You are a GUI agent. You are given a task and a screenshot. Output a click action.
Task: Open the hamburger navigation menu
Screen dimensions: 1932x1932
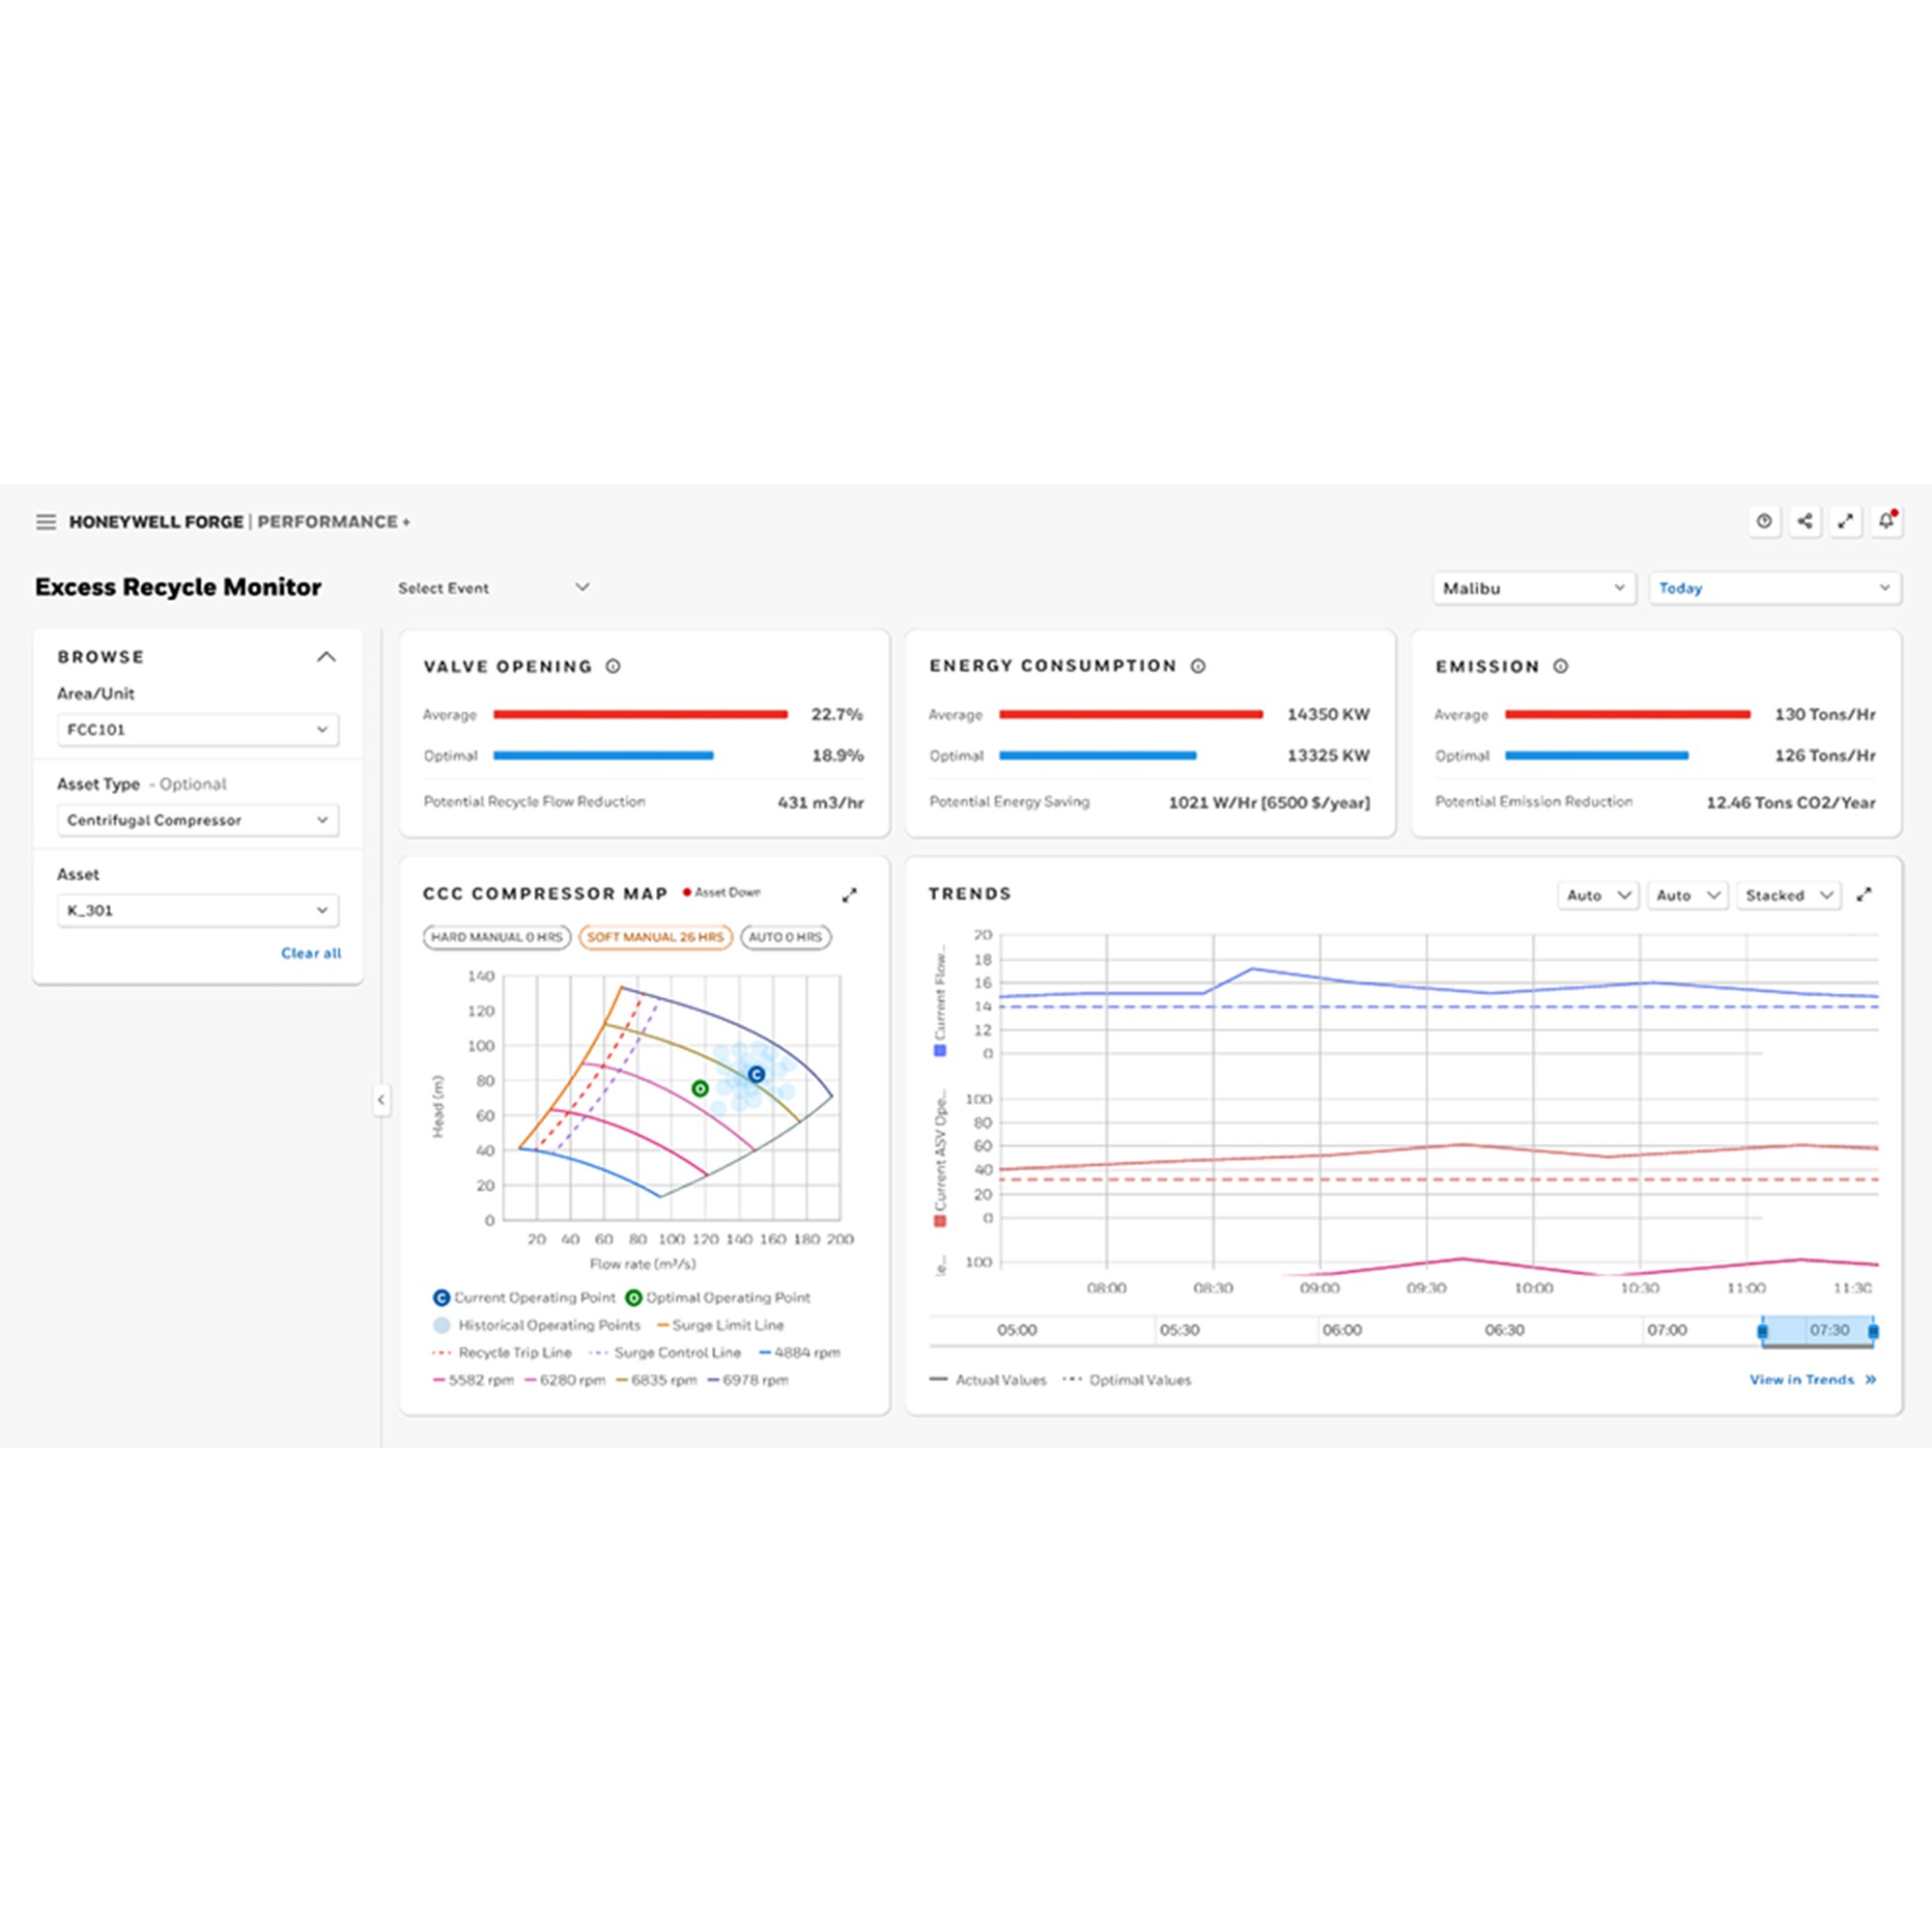pos(46,522)
